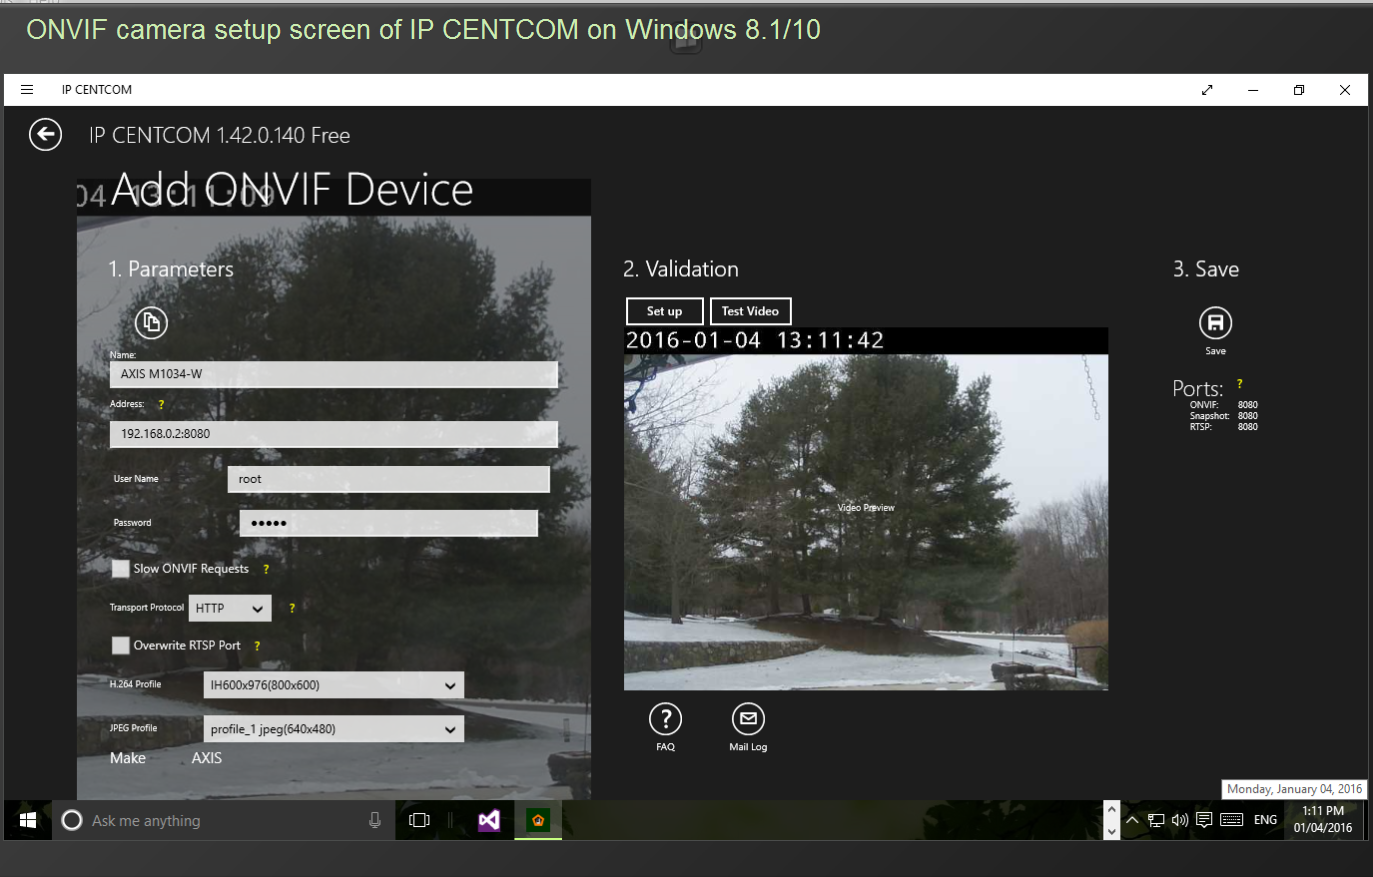
Task: Click the Make AXIS label
Action: (166, 758)
